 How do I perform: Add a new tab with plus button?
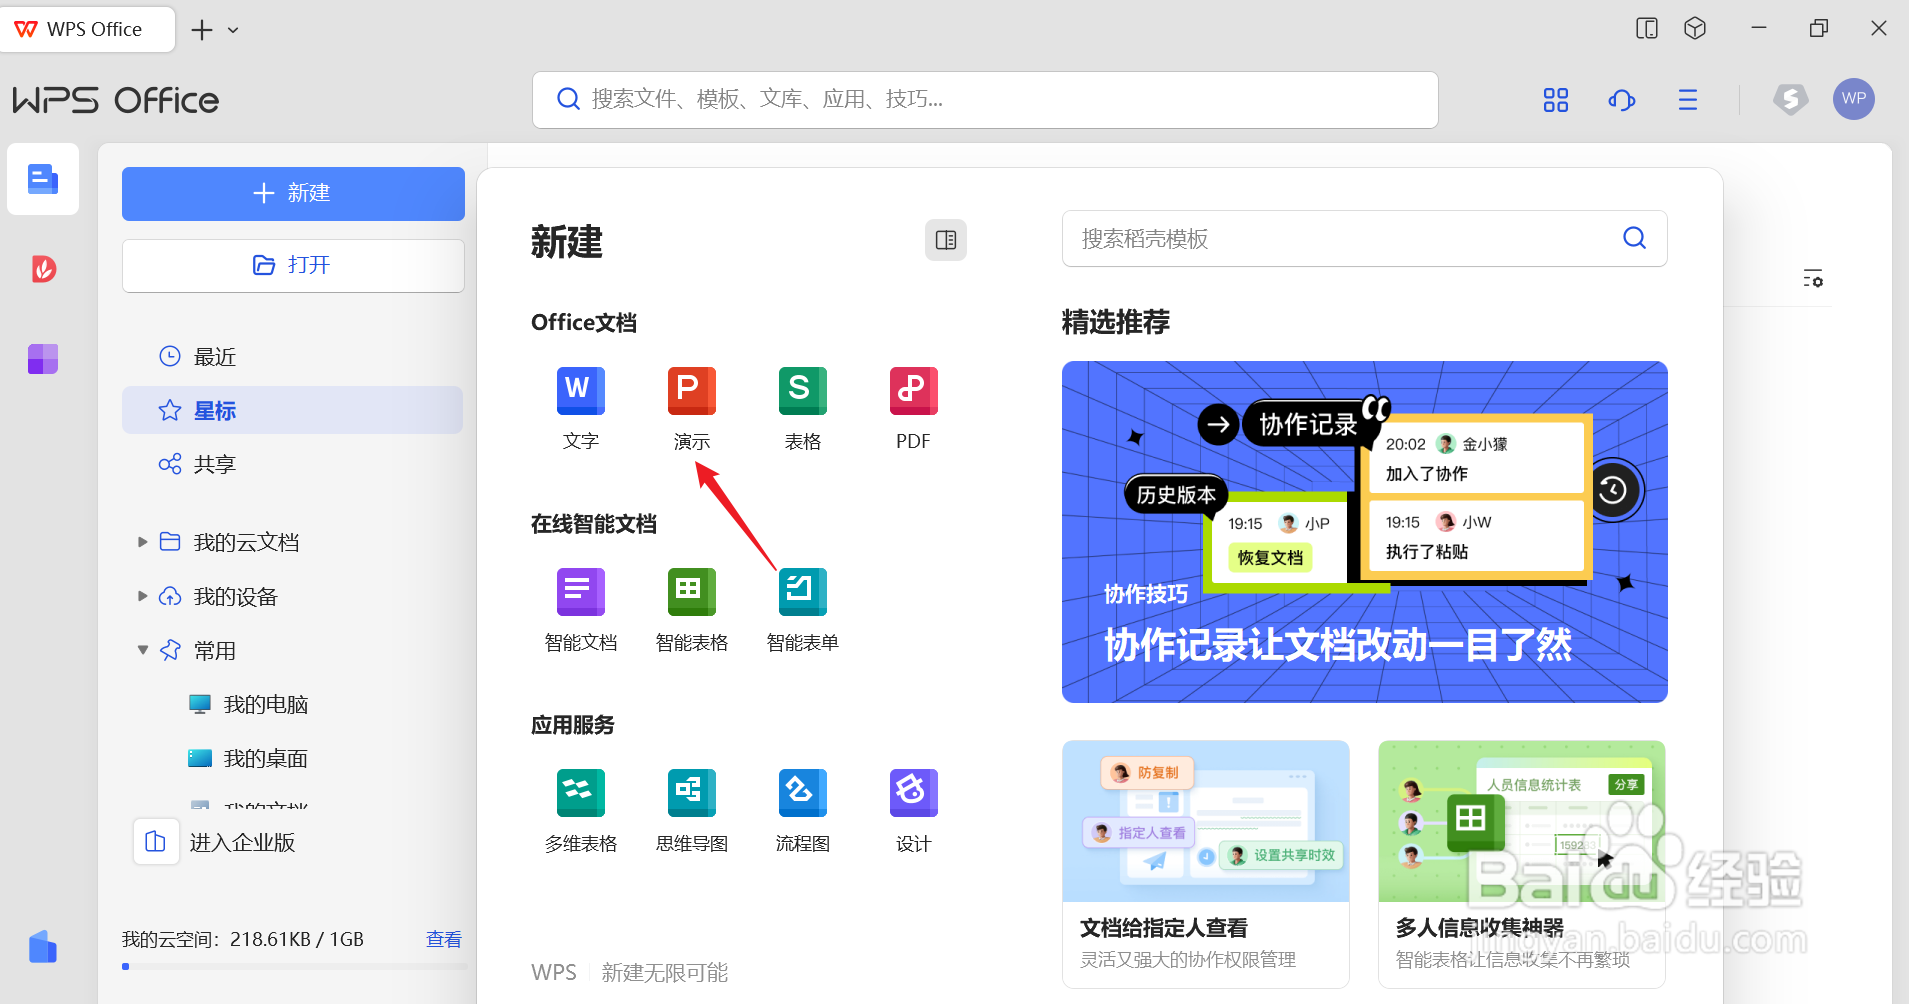coord(202,30)
